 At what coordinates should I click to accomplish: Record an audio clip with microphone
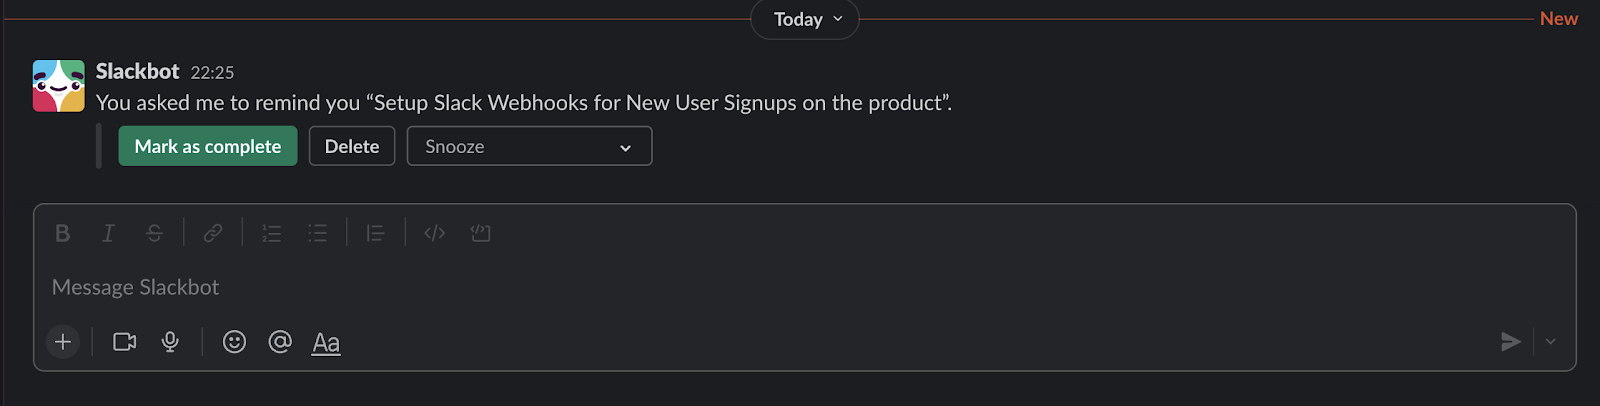tap(170, 342)
